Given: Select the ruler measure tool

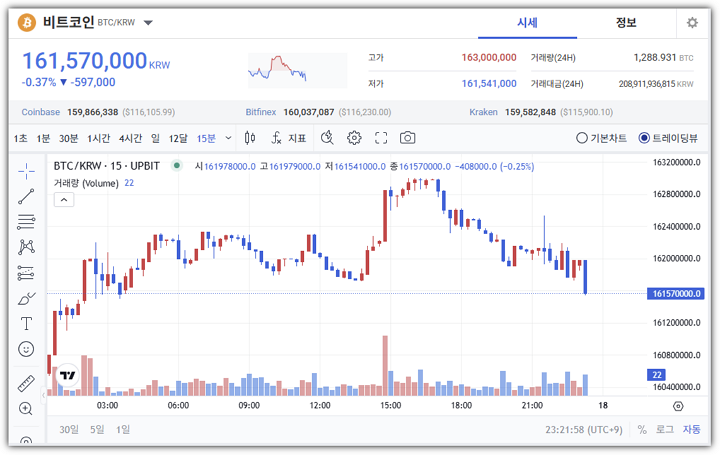Looking at the screenshot, I should point(26,383).
